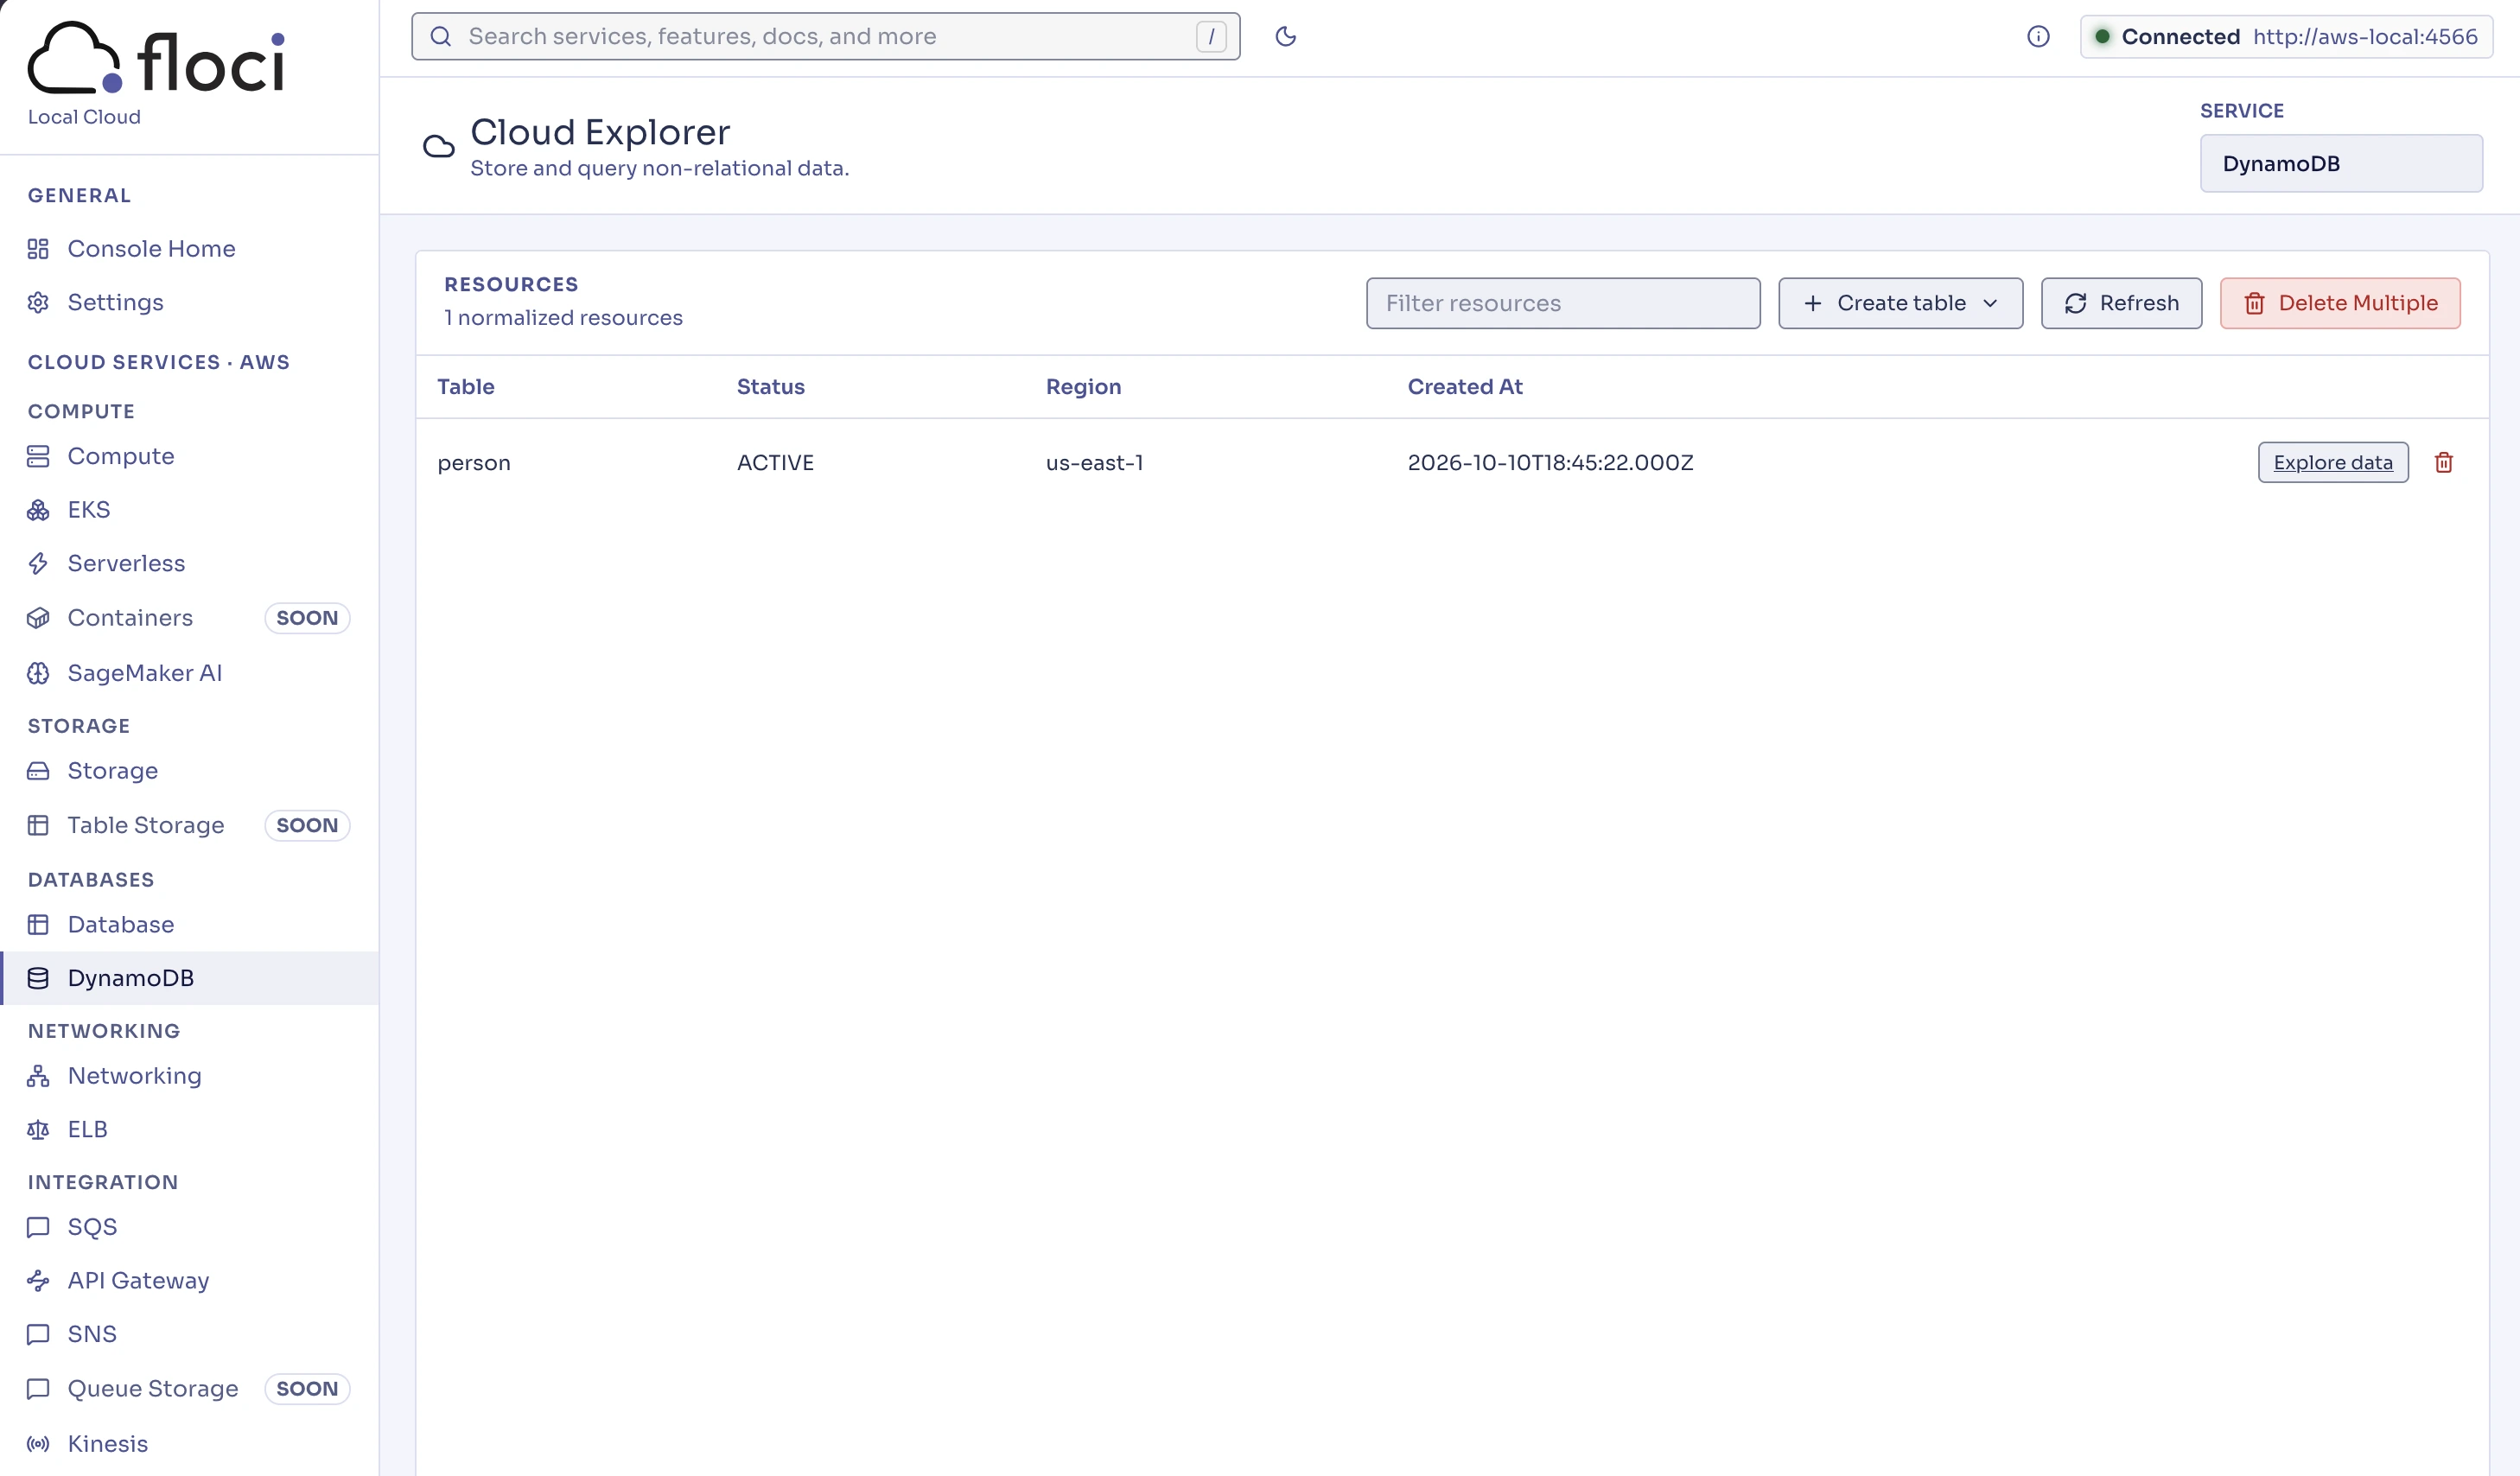Open ELB scale icon
Viewport: 2520px width, 1476px height.
tap(38, 1130)
